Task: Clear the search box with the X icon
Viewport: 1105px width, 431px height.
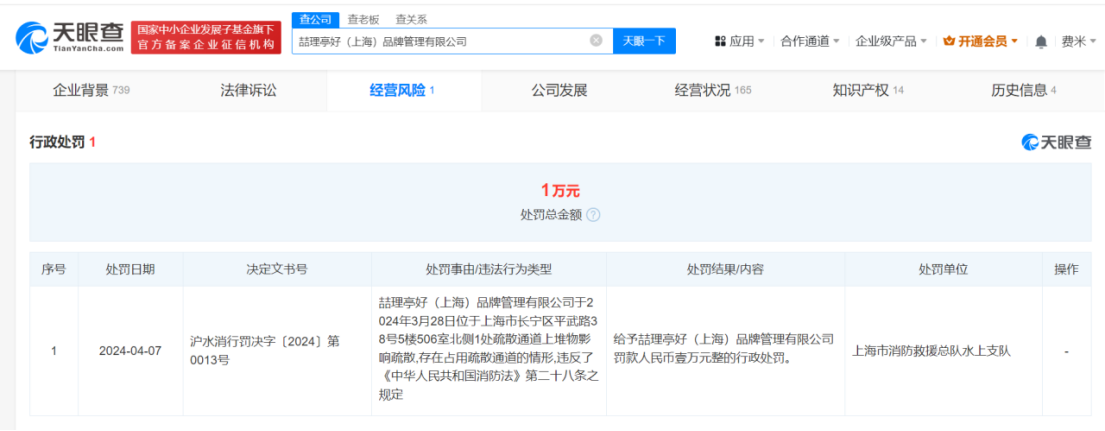Action: pyautogui.click(x=596, y=41)
